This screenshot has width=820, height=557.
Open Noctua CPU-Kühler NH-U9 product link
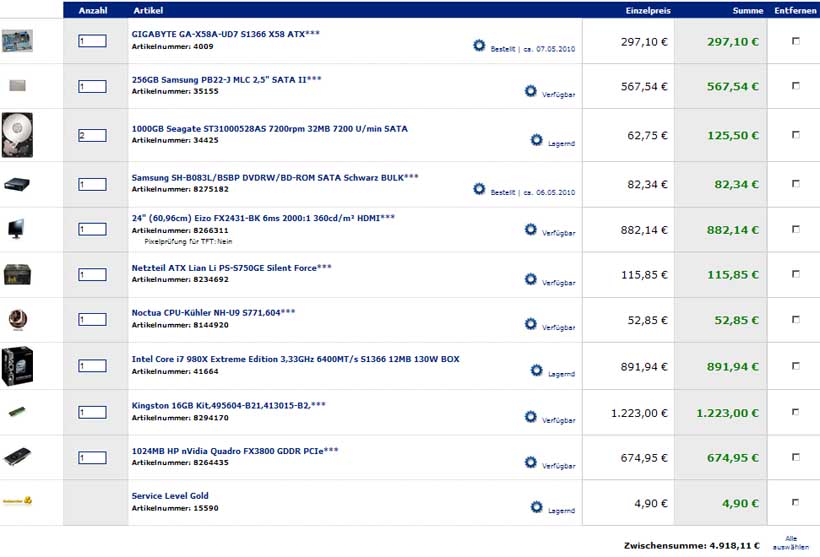click(213, 313)
